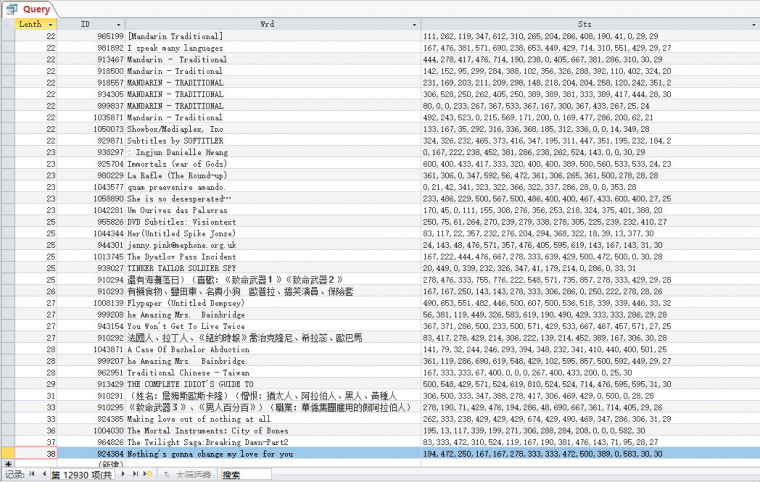Select ID cell 934305

91,94
